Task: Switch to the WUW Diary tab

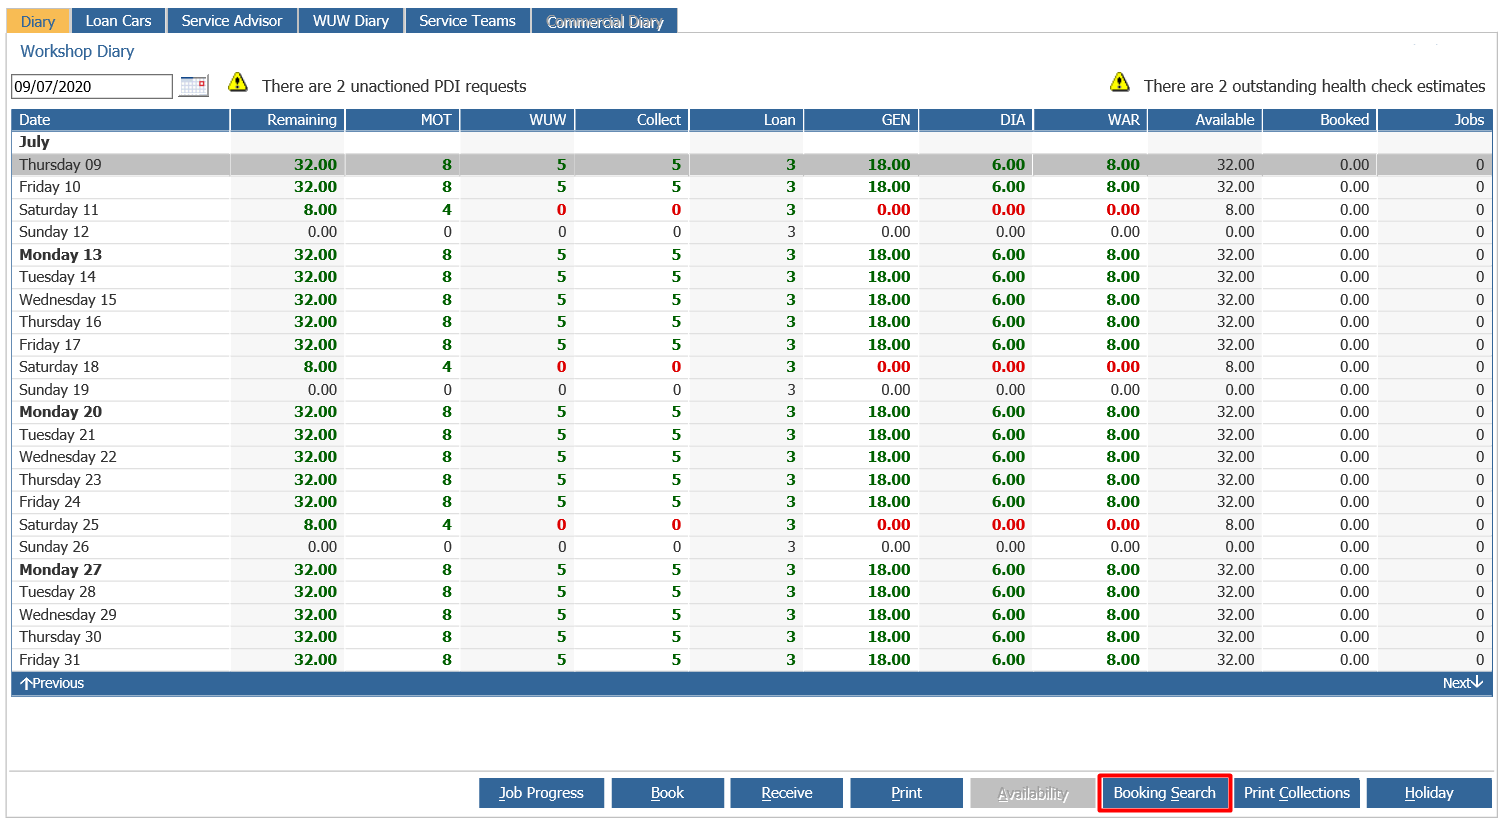Action: 351,21
